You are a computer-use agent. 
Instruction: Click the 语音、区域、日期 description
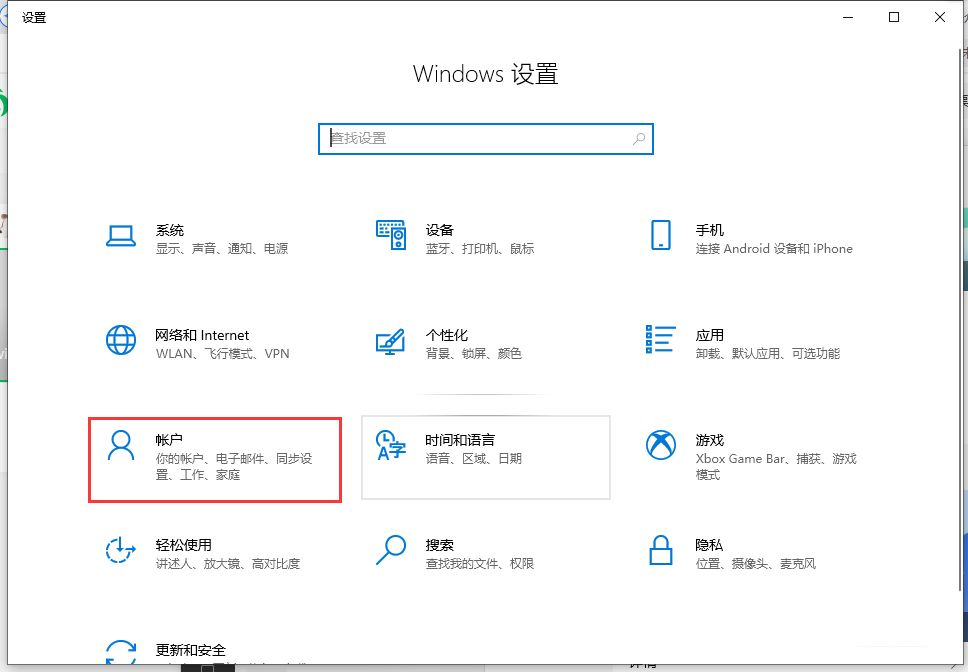(x=474, y=458)
